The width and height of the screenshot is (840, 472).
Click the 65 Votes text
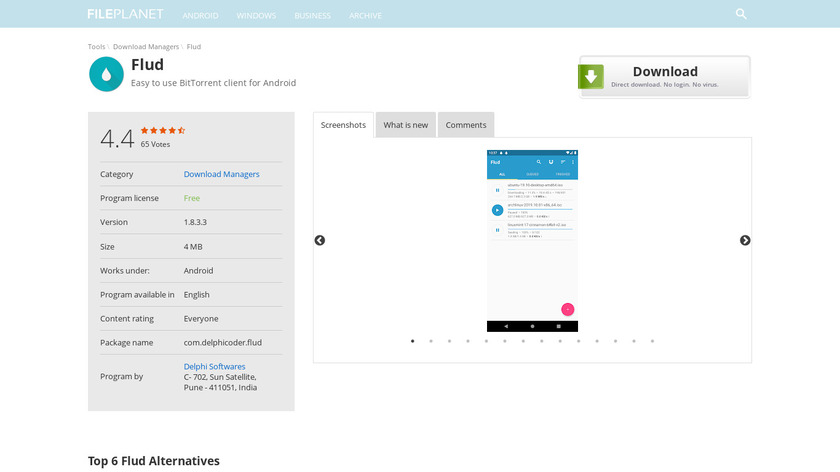pos(155,144)
